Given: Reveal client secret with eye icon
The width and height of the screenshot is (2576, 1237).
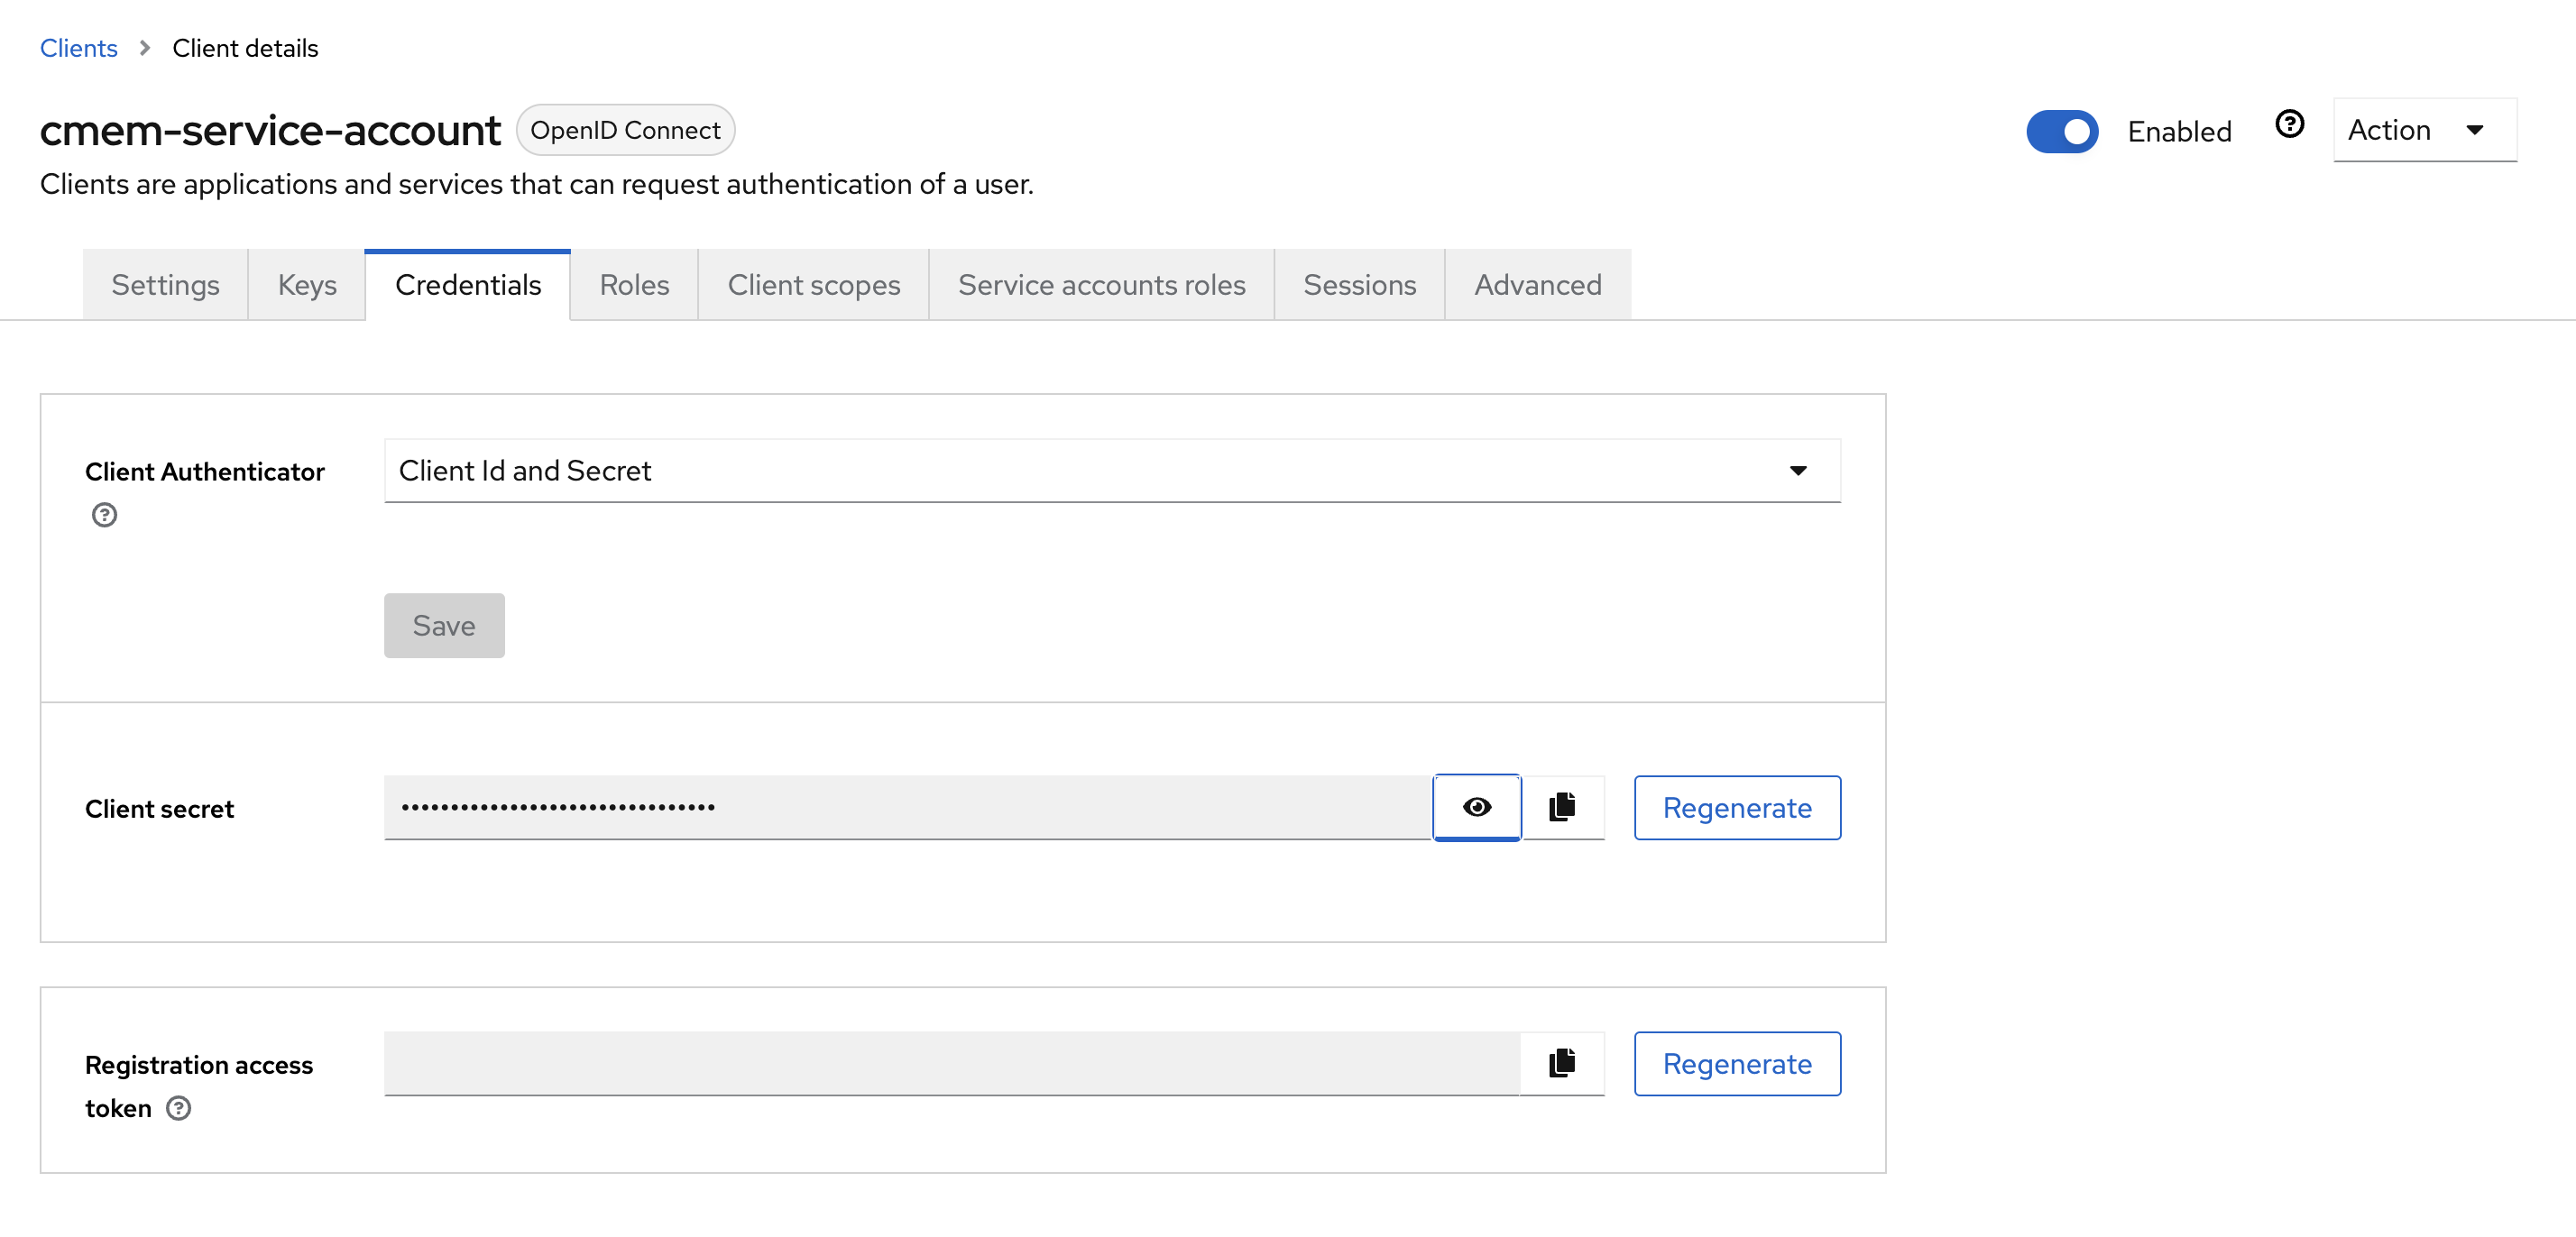Looking at the screenshot, I should pos(1476,807).
